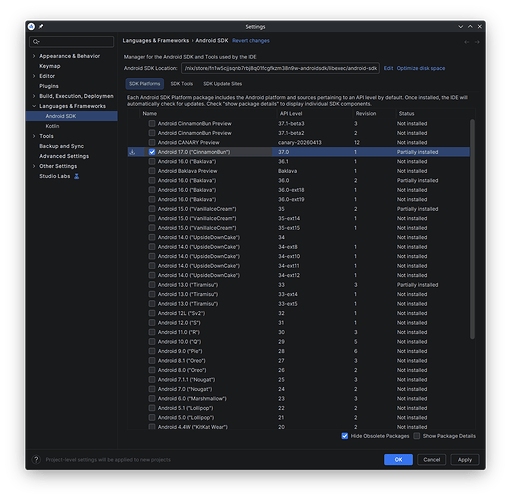This screenshot has height=500, width=510.
Task: Focus the settings search field
Action: [72, 42]
